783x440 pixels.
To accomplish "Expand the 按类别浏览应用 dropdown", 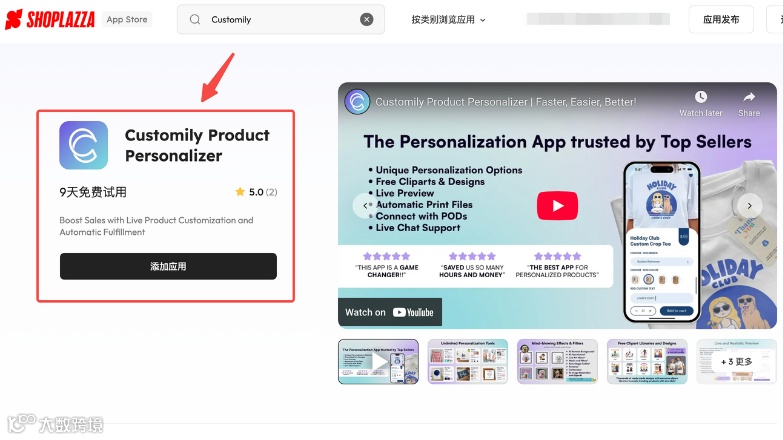I will [x=448, y=19].
